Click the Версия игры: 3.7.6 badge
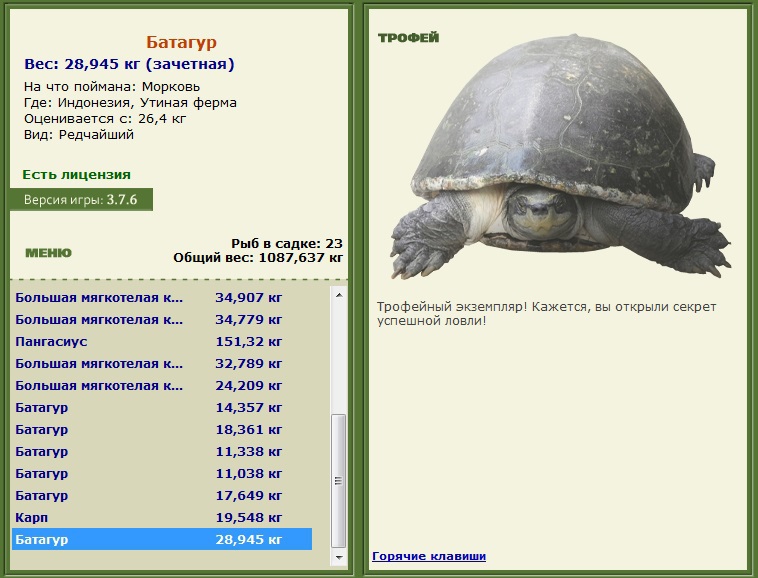The image size is (758, 578). click(x=81, y=200)
